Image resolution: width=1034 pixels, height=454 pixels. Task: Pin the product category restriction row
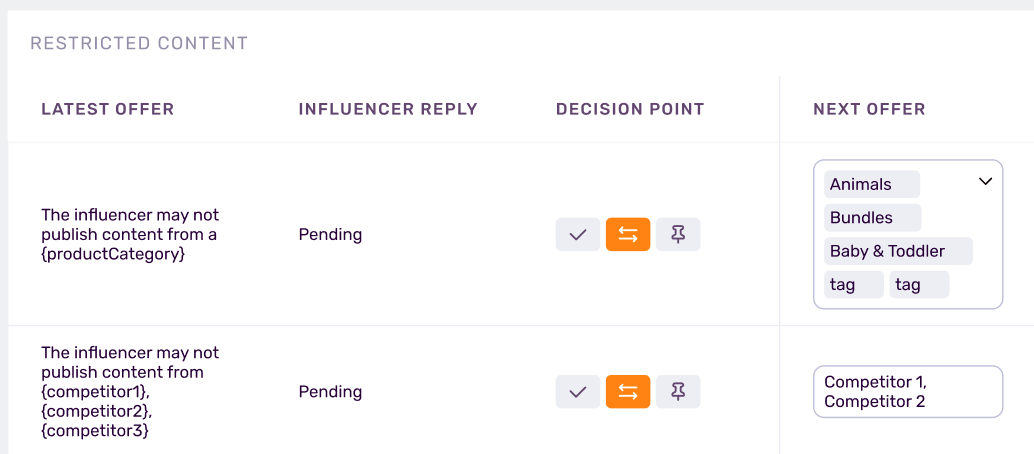coord(678,235)
